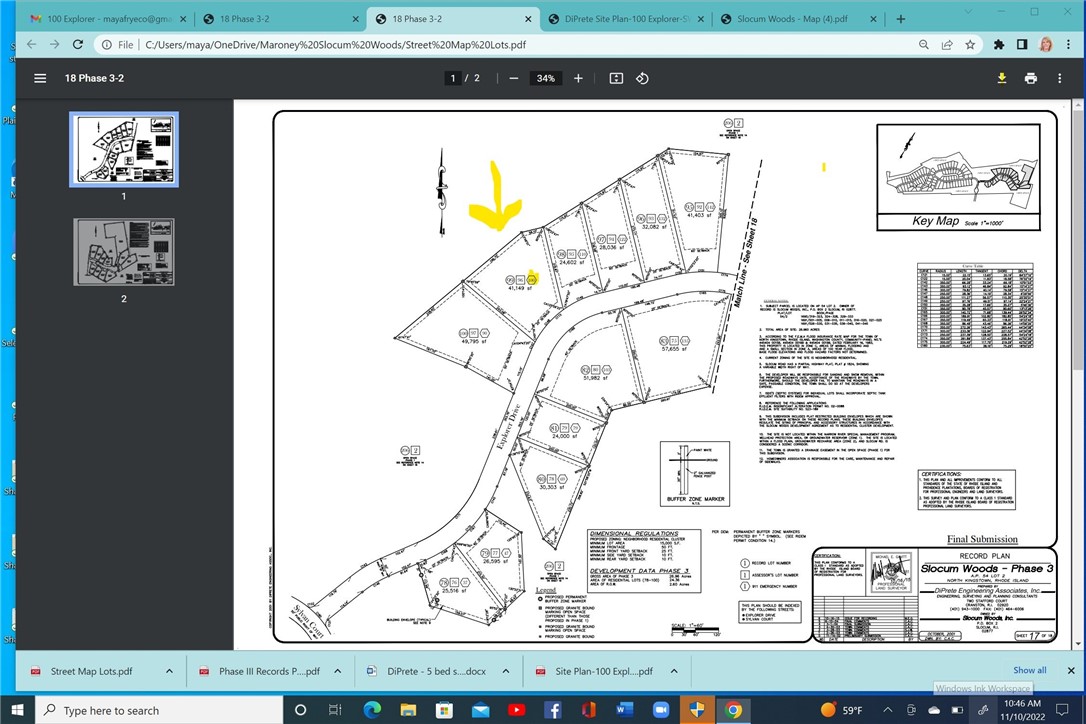Expand options for Site Plan-100 Expl download
The height and width of the screenshot is (724, 1086).
click(x=674, y=671)
